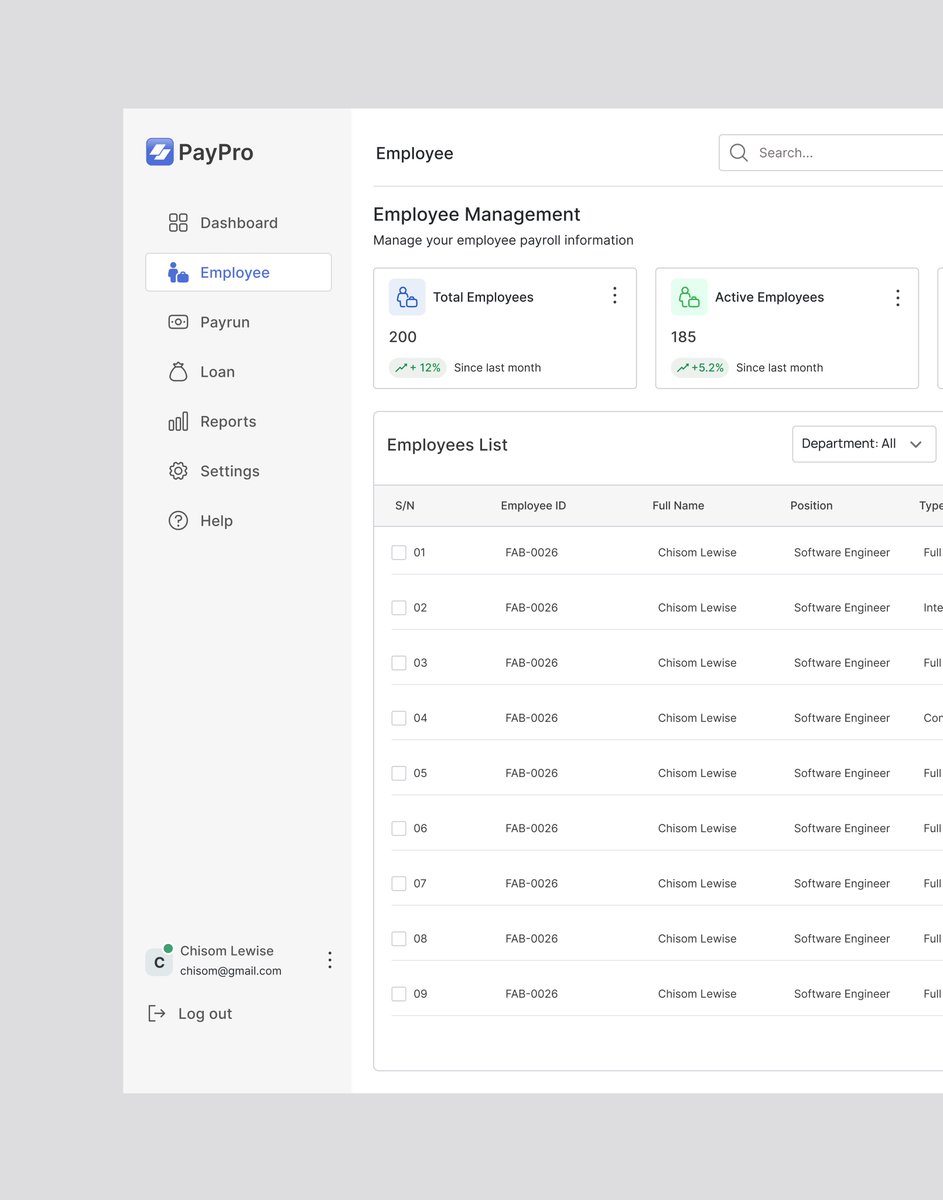This screenshot has height=1200, width=943.
Task: Click the +12% trend badge
Action: [417, 368]
